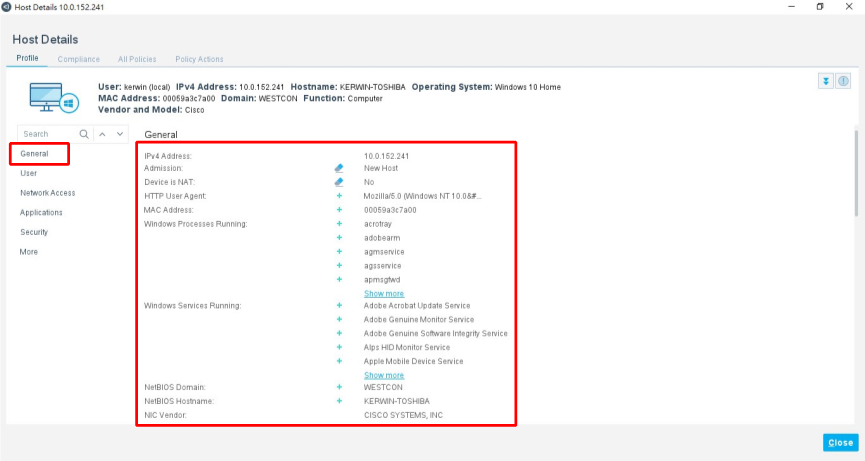Go to next search result with down chevron
Screen dimensions: 865x461
click(x=120, y=134)
